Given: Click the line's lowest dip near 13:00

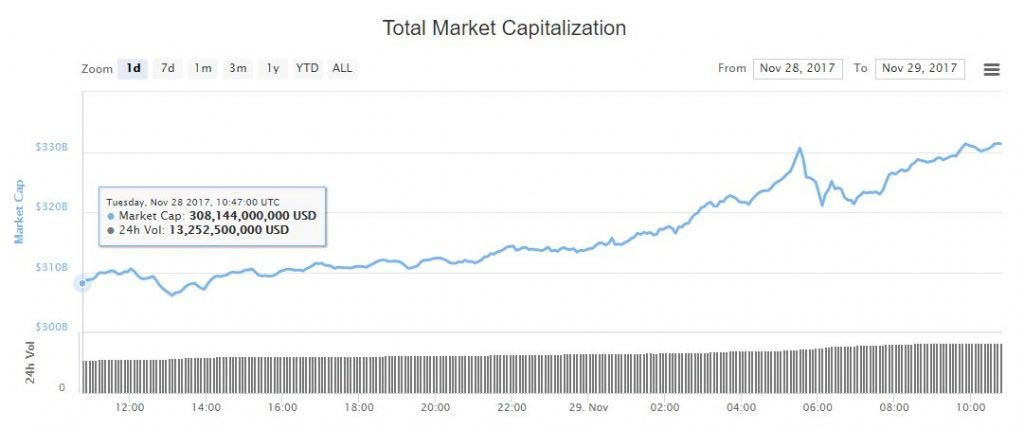Looking at the screenshot, I should (171, 295).
